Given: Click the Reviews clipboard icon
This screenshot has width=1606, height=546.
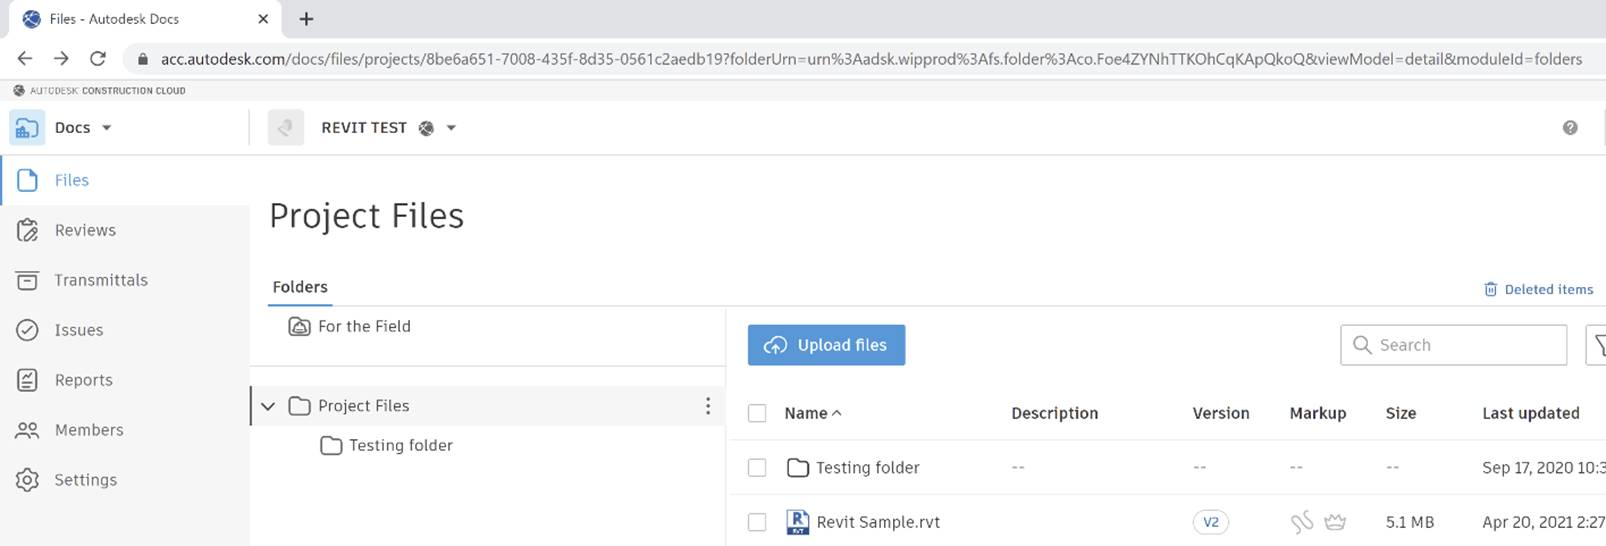Looking at the screenshot, I should tap(28, 230).
